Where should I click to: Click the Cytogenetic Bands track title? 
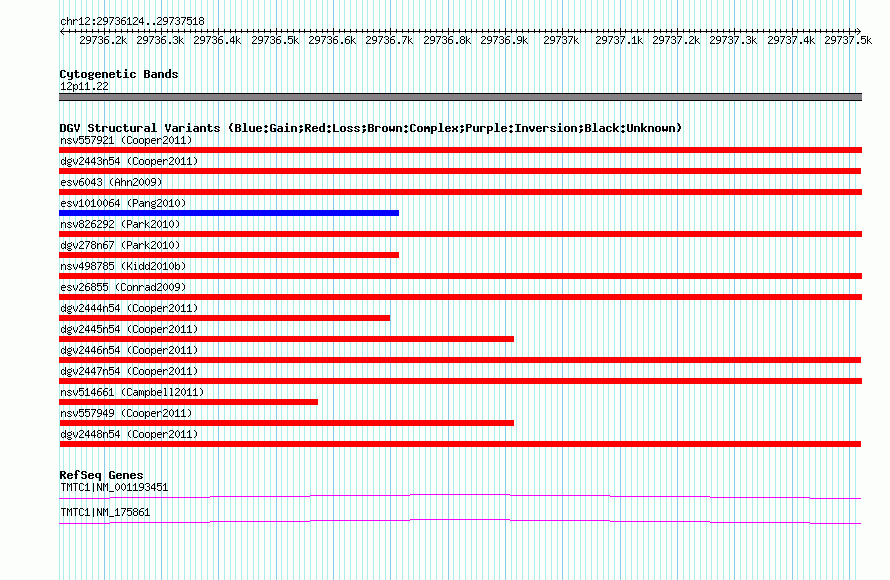coord(119,74)
